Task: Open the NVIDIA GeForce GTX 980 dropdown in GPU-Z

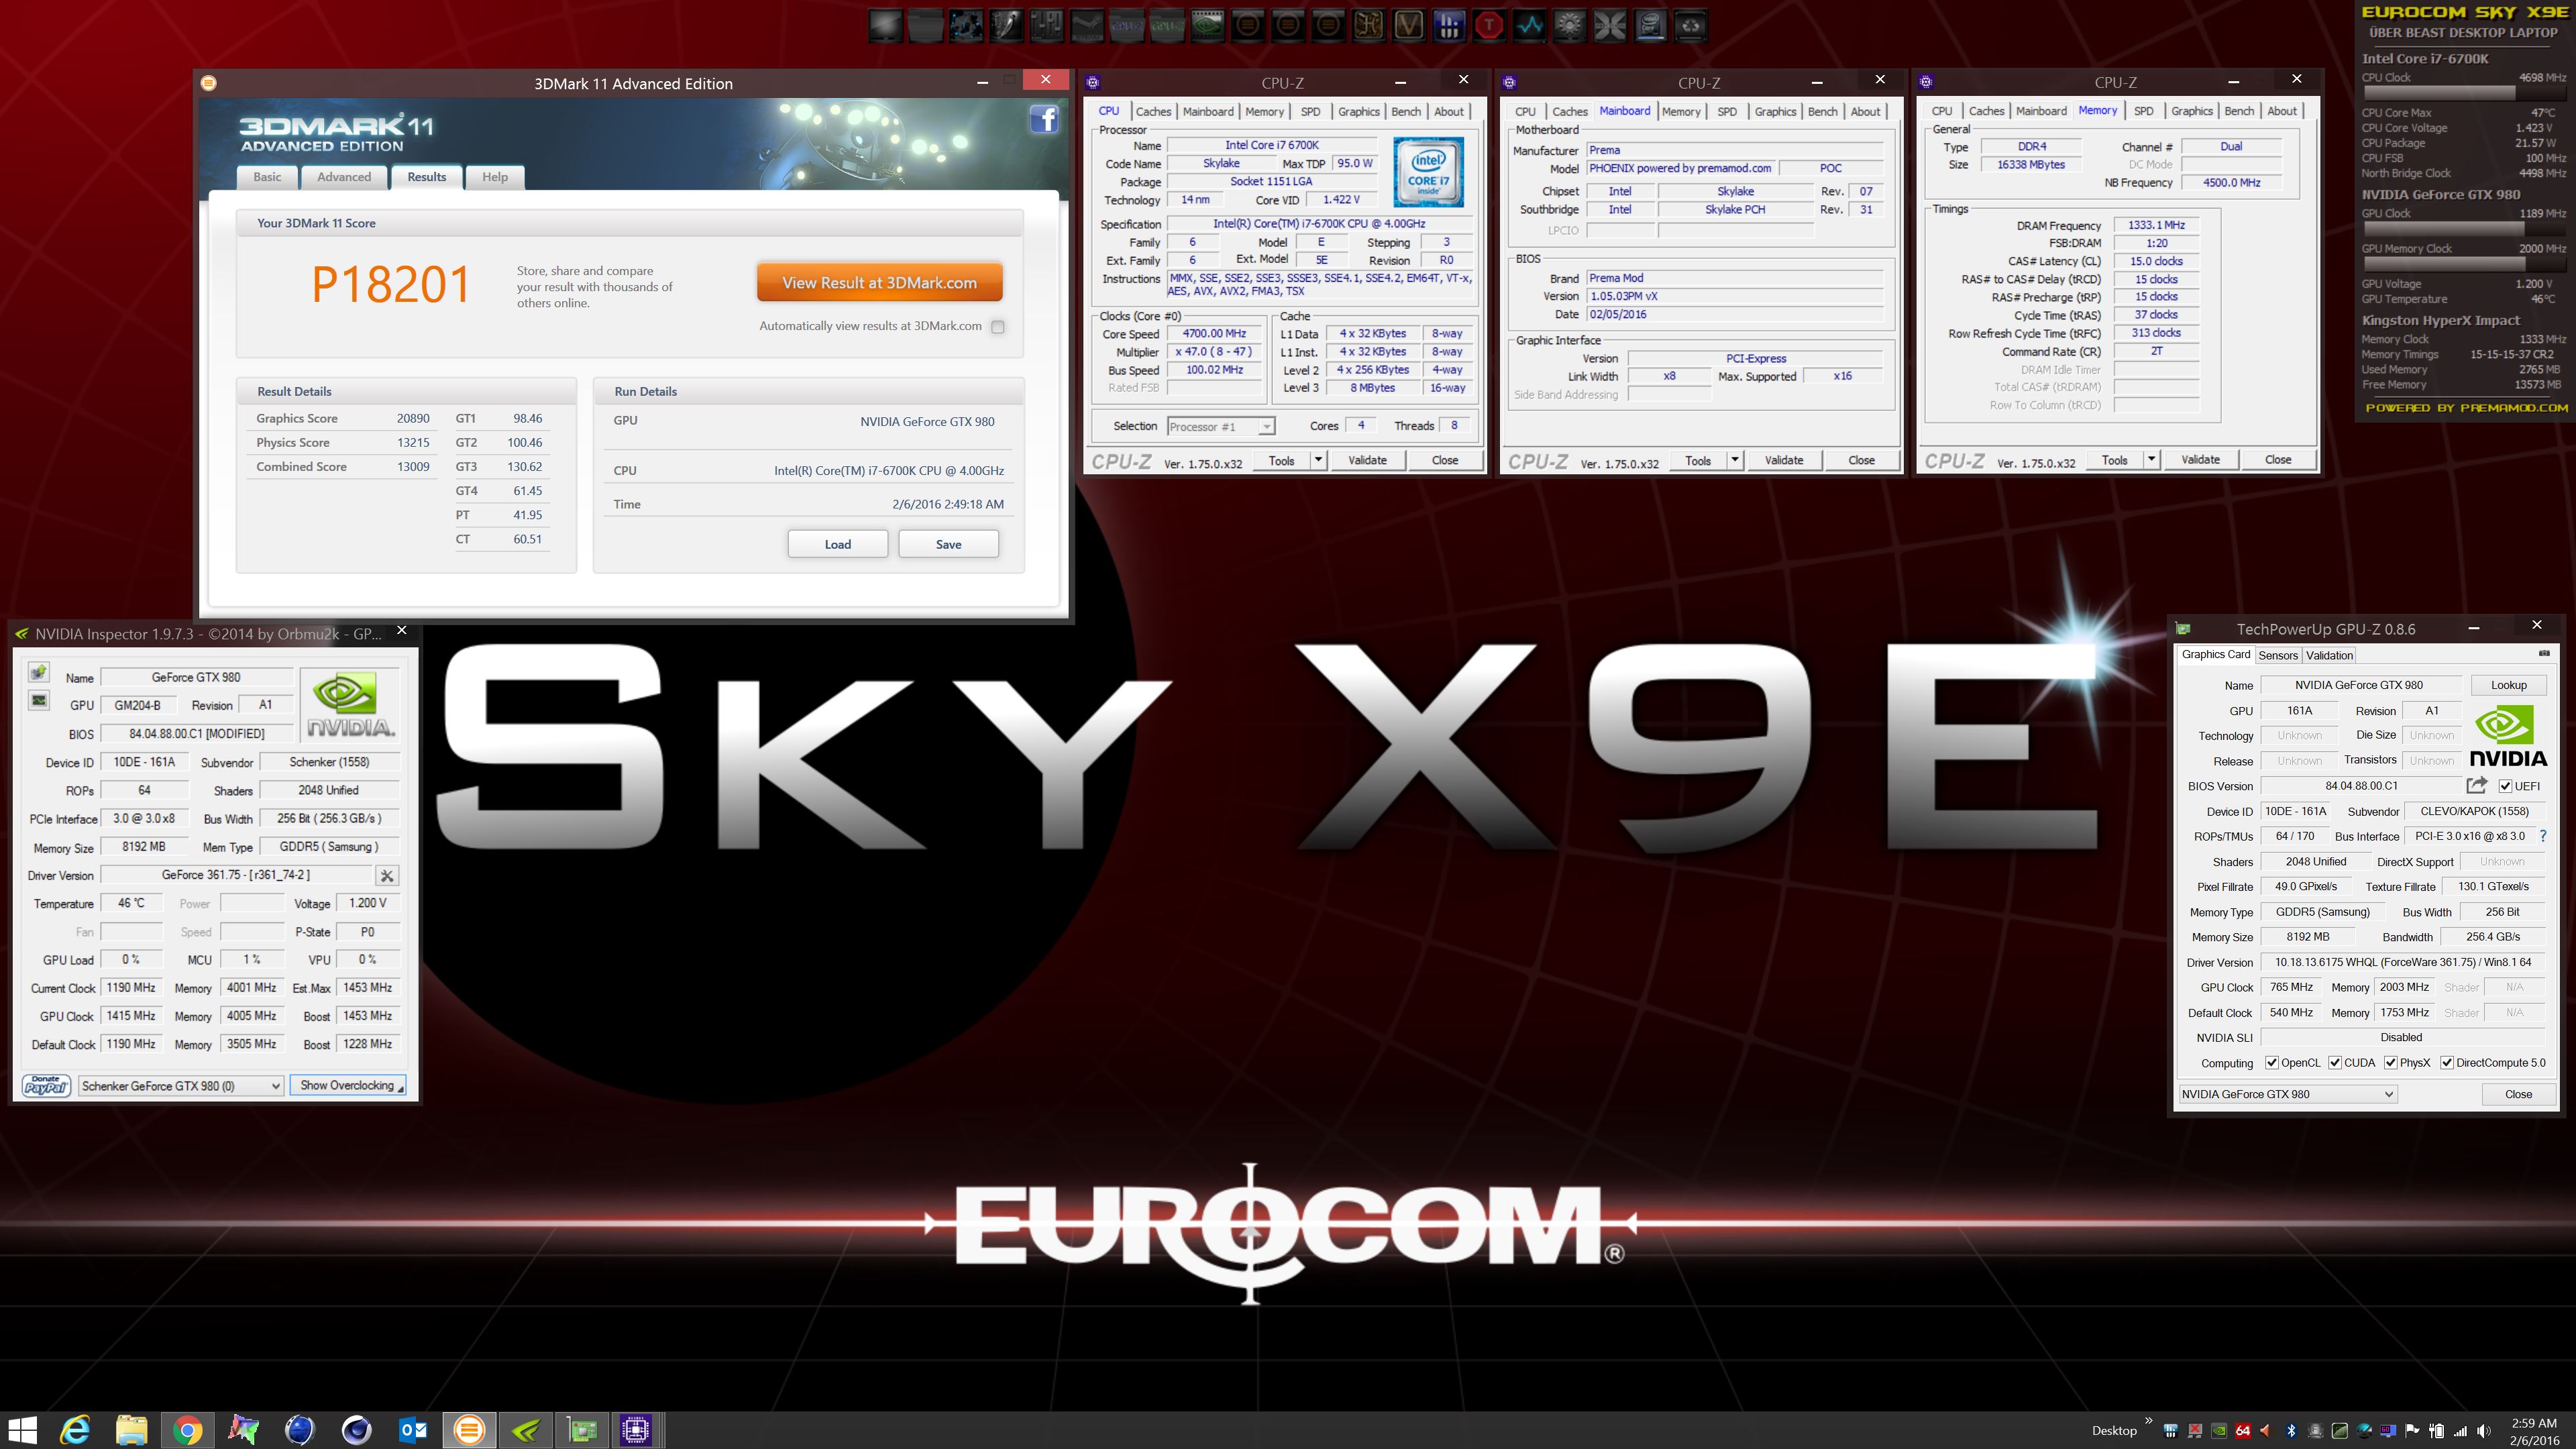Action: (2388, 1094)
